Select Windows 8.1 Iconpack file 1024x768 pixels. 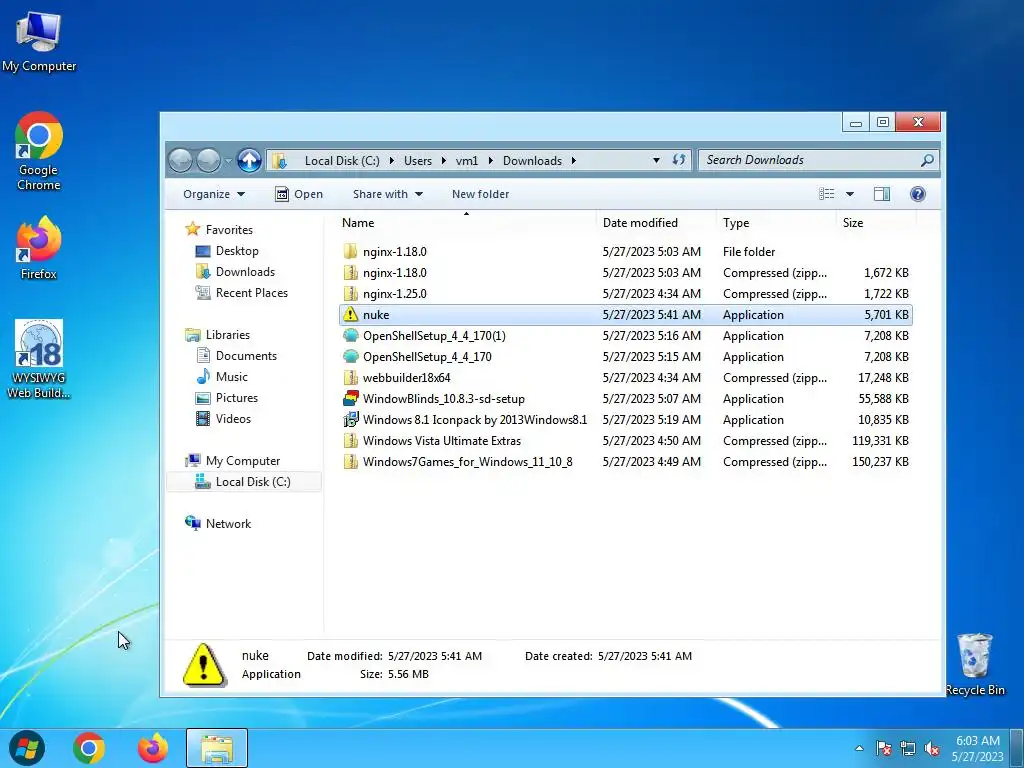pyautogui.click(x=626, y=420)
